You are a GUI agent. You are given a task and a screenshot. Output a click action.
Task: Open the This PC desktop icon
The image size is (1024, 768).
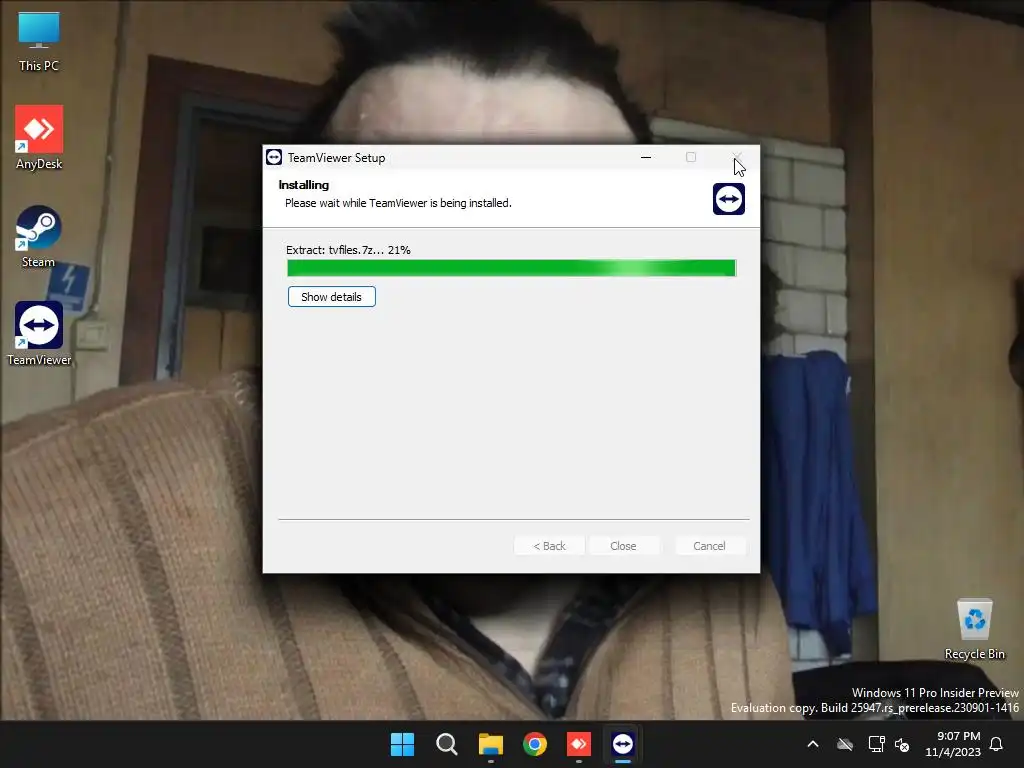[39, 42]
